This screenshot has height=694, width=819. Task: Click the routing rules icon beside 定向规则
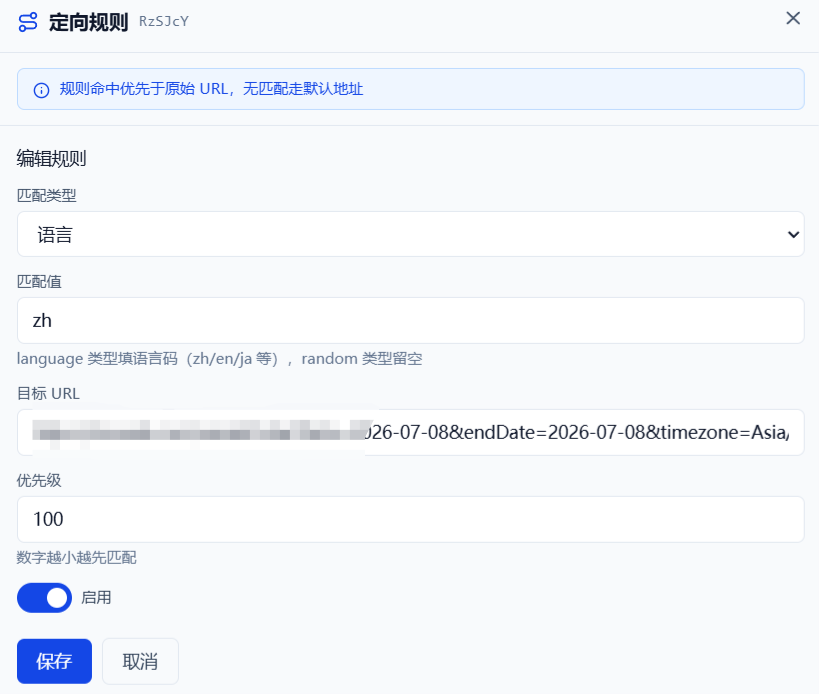pyautogui.click(x=28, y=22)
